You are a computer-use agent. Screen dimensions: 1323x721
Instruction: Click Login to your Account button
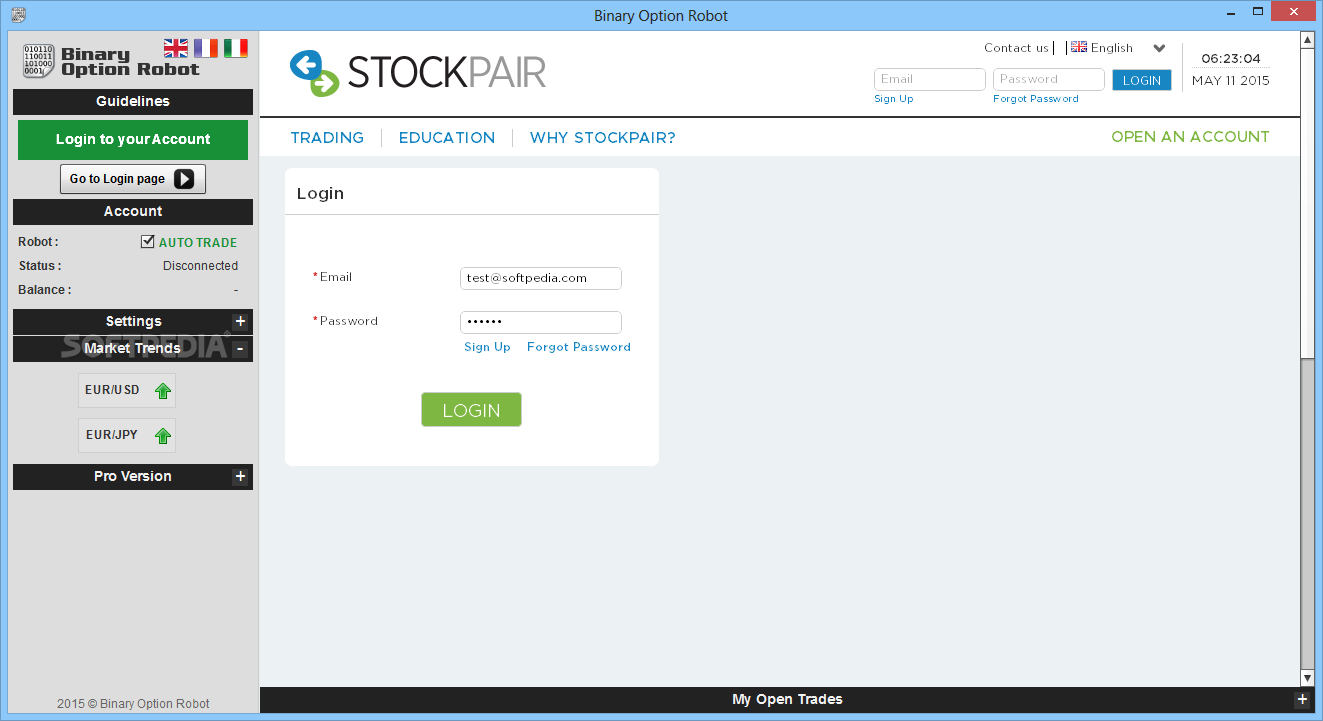point(133,139)
